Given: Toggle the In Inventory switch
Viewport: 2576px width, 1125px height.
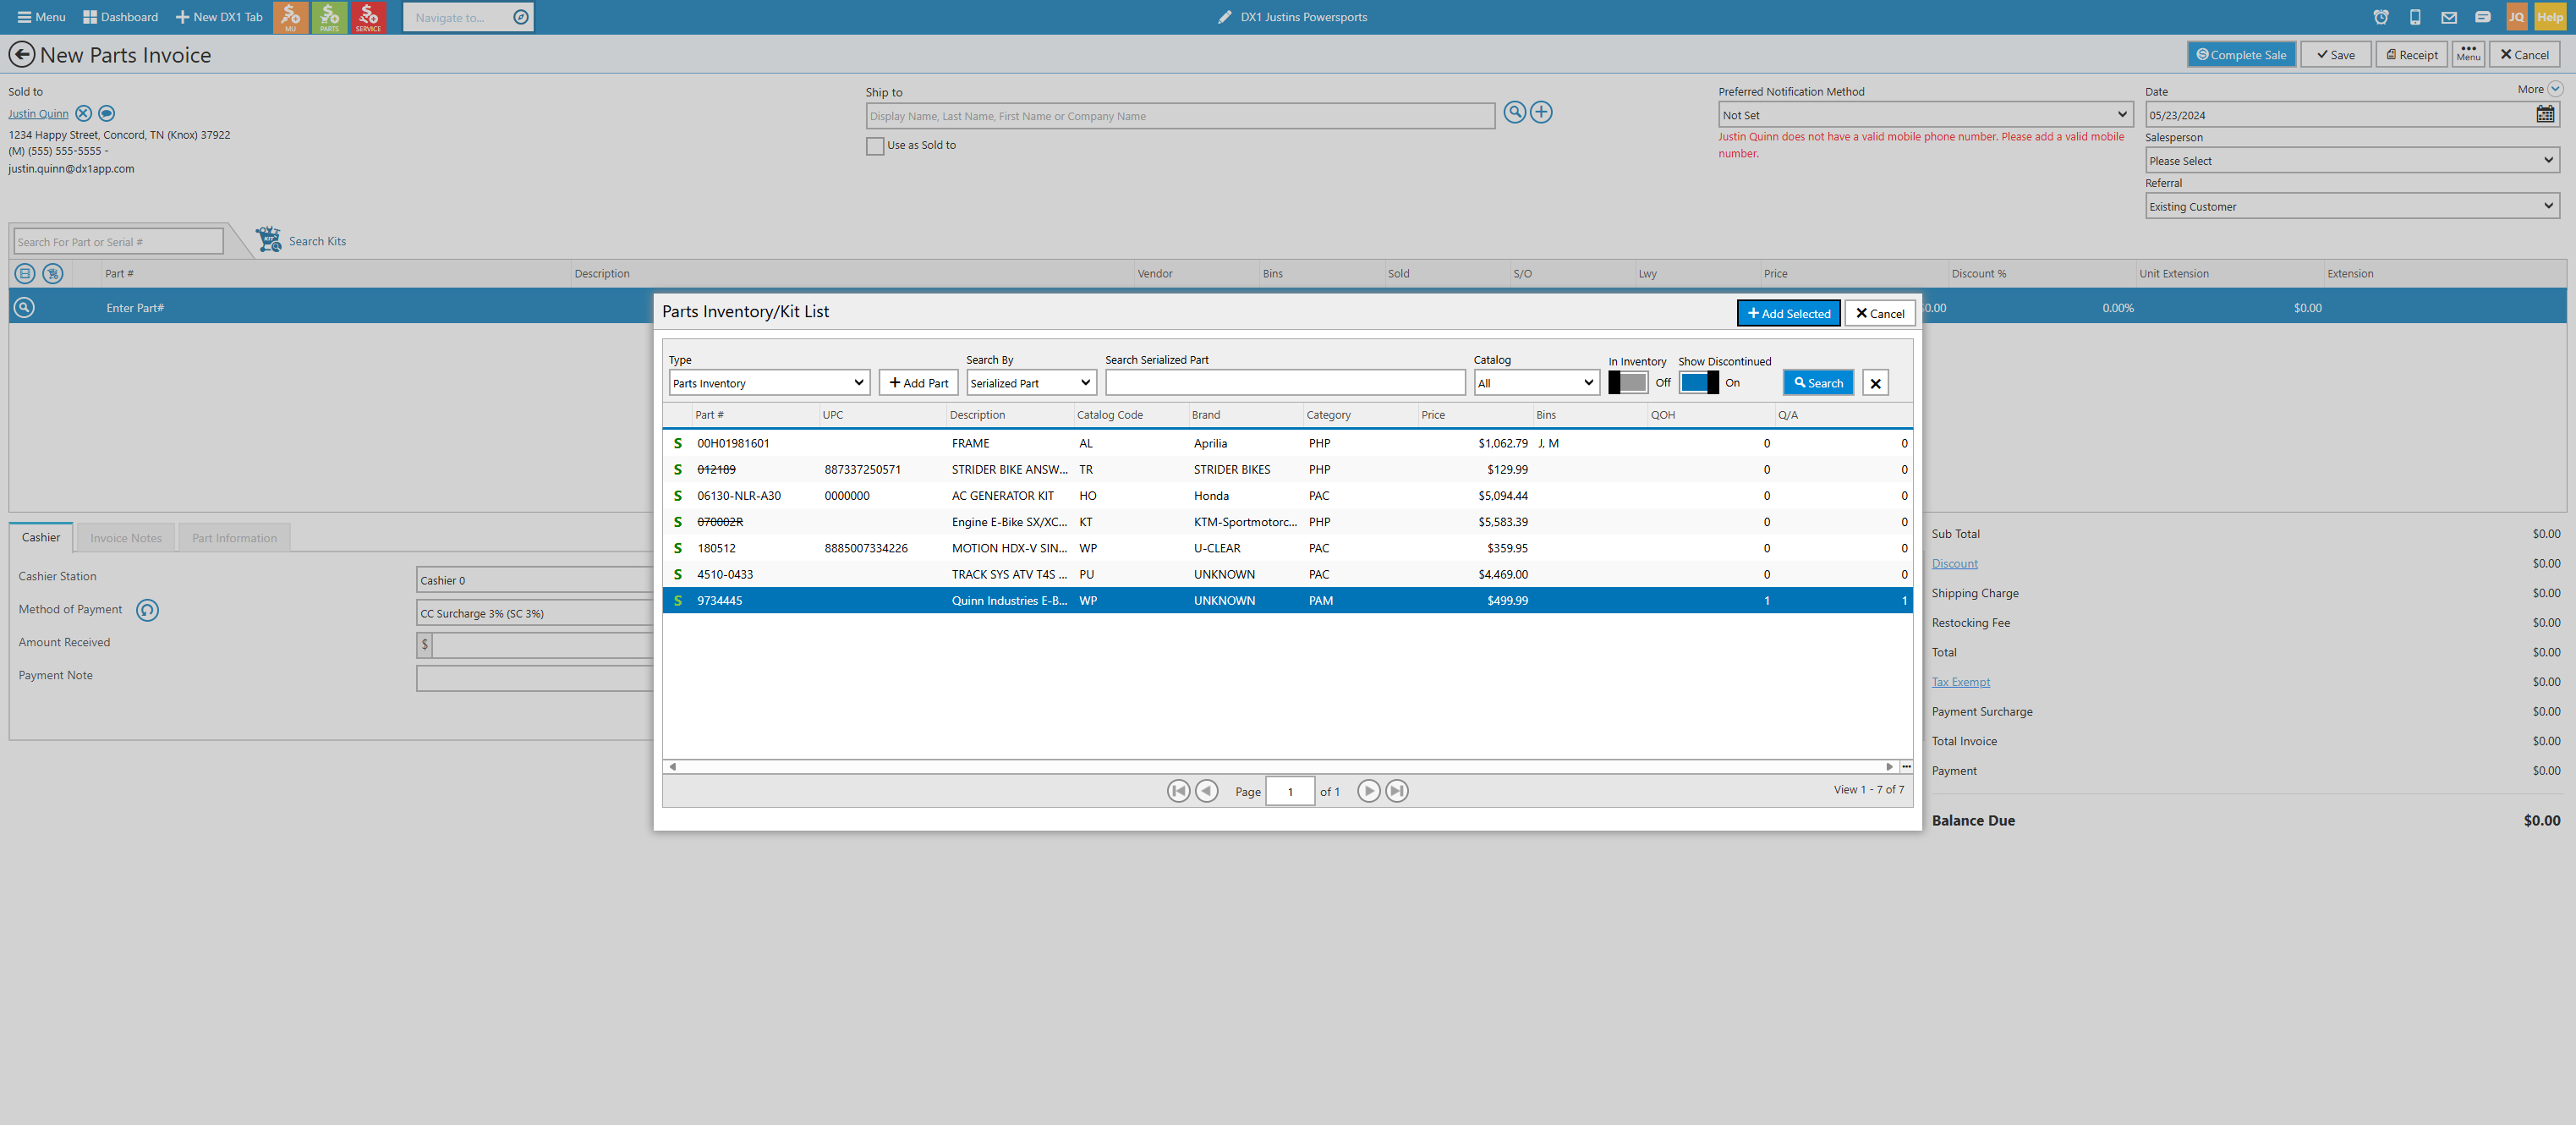Looking at the screenshot, I should coord(1628,383).
